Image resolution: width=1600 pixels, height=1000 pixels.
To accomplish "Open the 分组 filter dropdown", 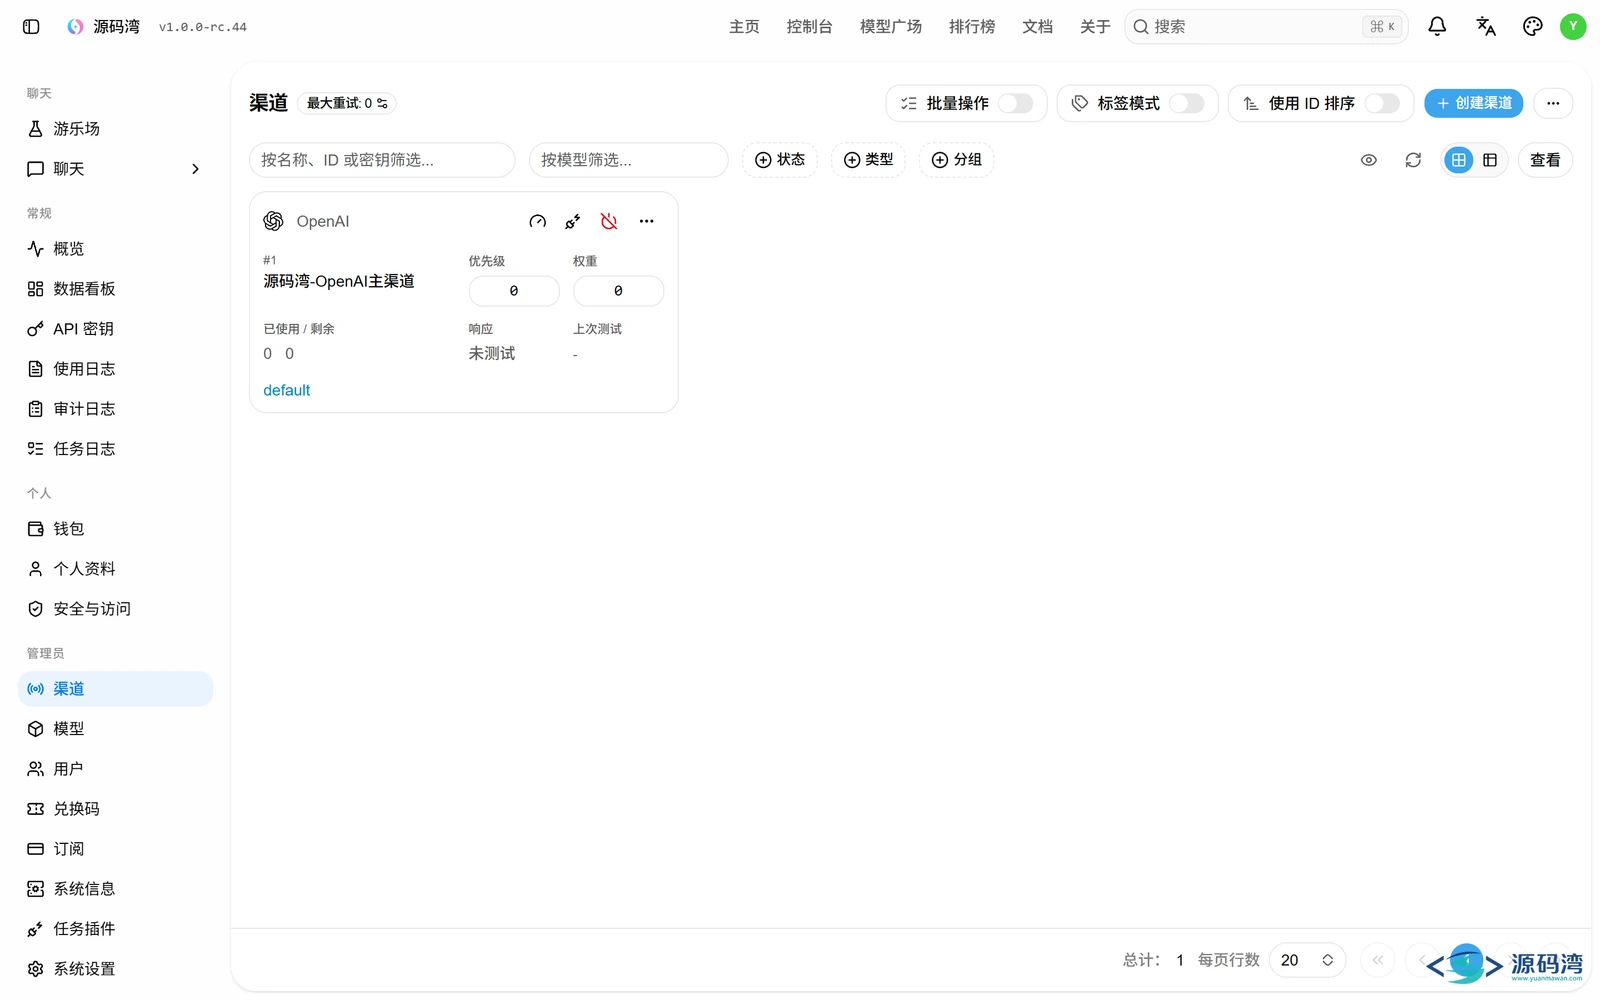I will pos(957,160).
